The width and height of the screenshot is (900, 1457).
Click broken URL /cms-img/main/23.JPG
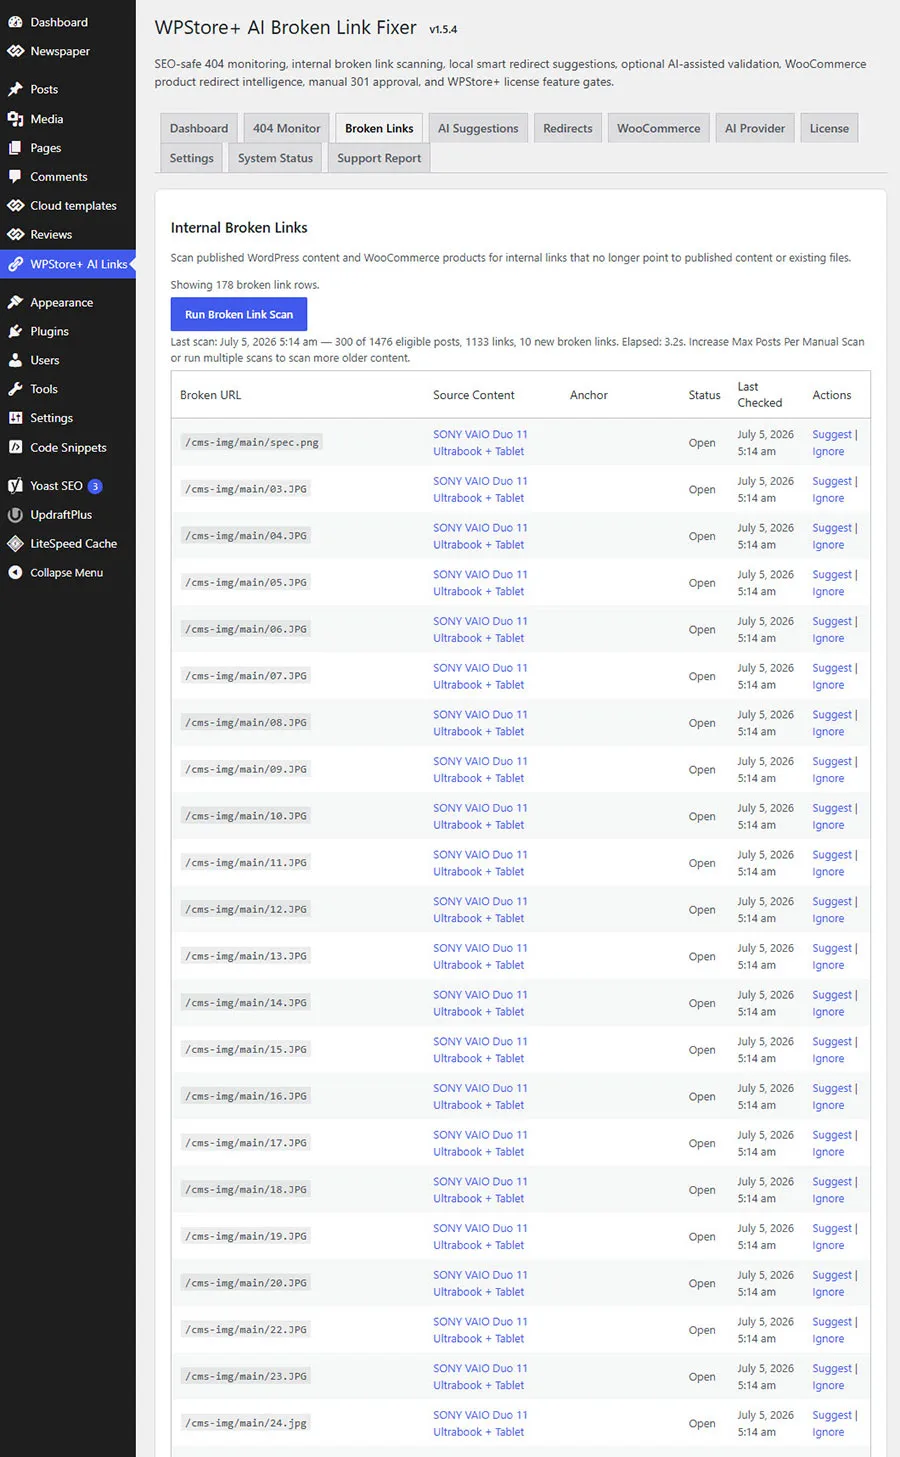tap(246, 1376)
